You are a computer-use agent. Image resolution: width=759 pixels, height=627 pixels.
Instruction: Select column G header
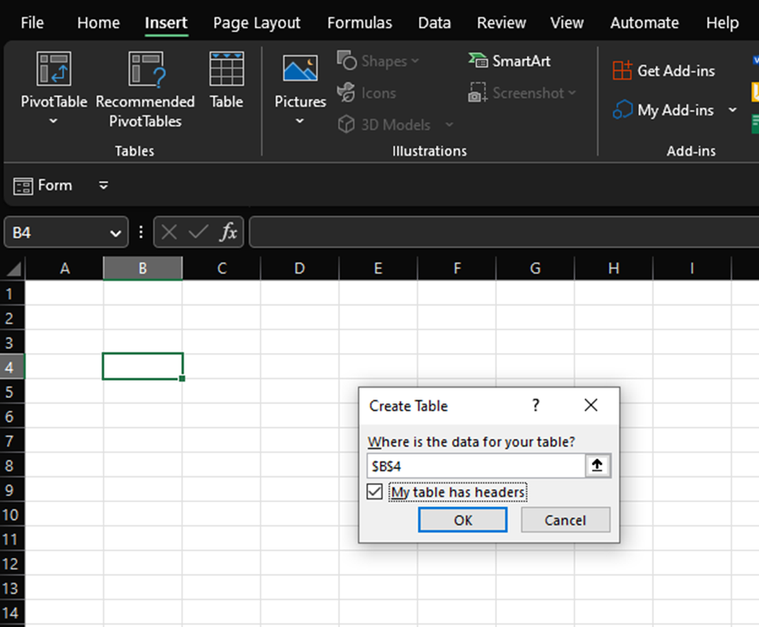(535, 268)
